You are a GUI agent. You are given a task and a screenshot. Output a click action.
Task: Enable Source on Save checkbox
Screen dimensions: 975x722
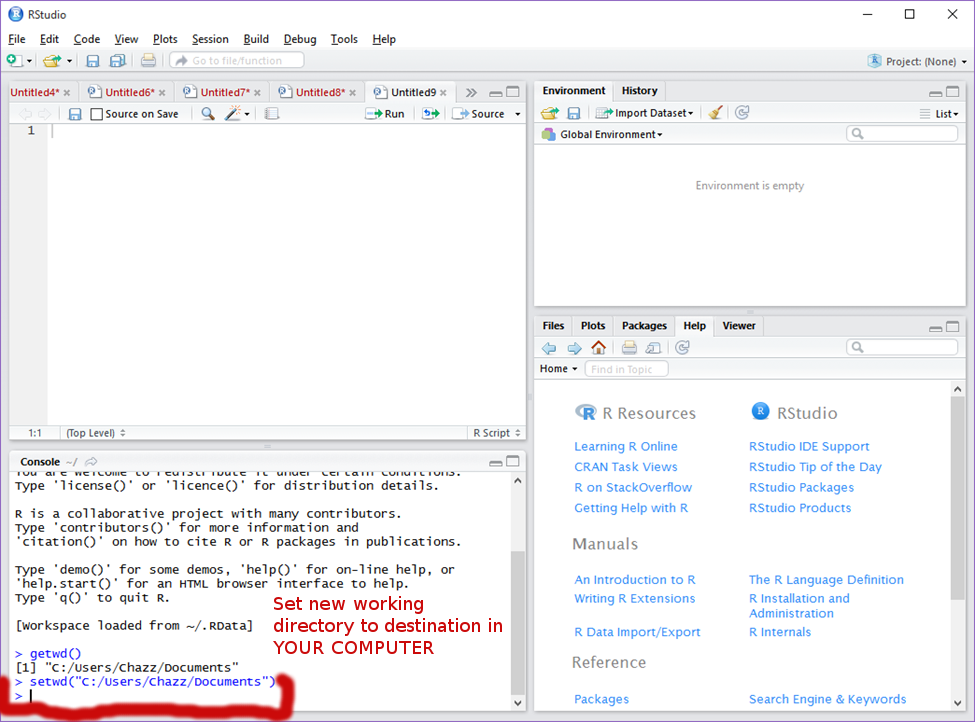[96, 114]
